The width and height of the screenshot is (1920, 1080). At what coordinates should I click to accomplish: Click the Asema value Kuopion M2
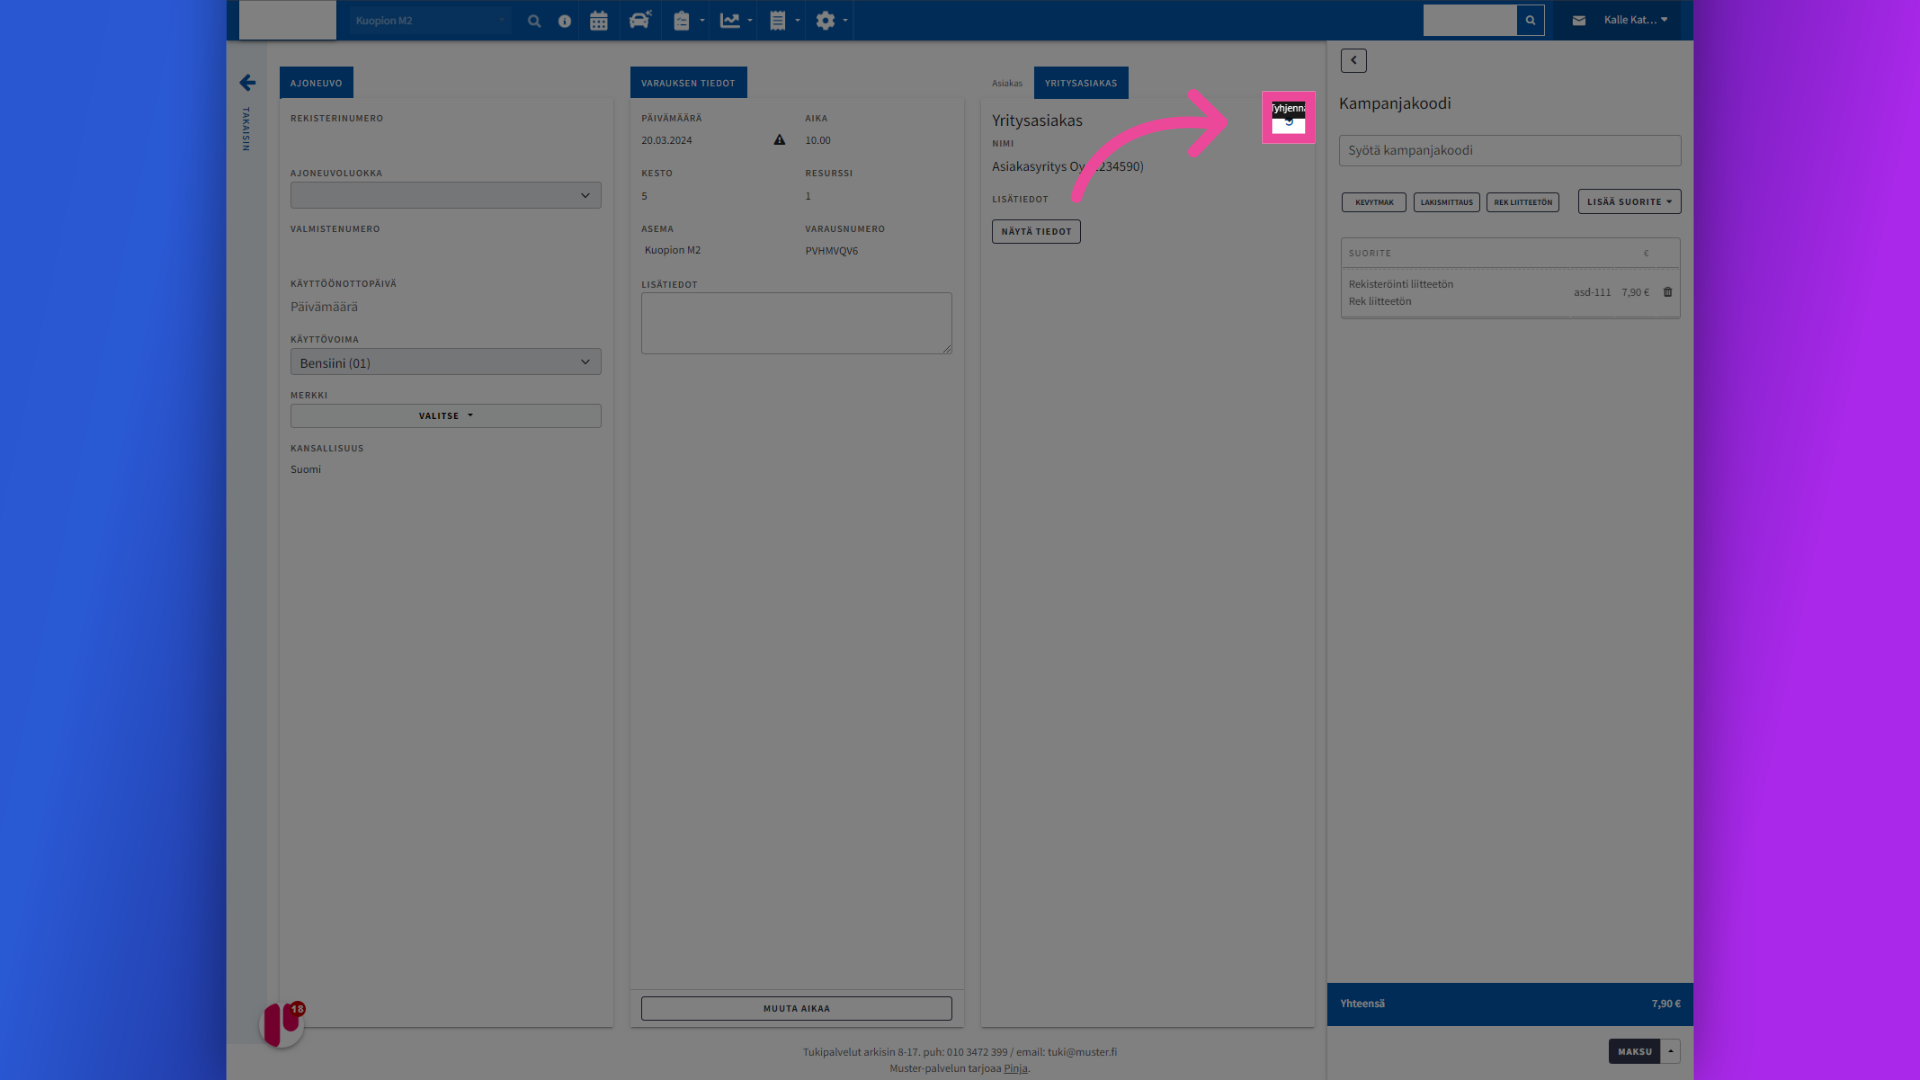[673, 250]
